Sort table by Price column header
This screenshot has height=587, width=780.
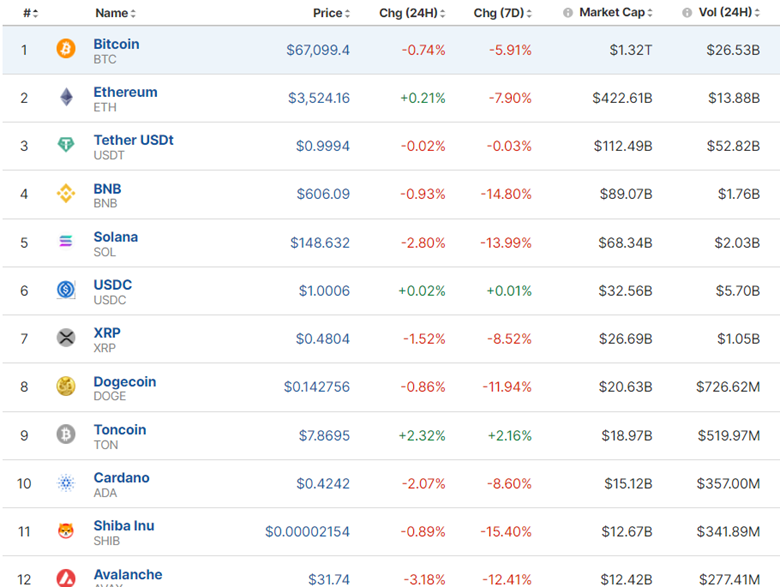331,13
